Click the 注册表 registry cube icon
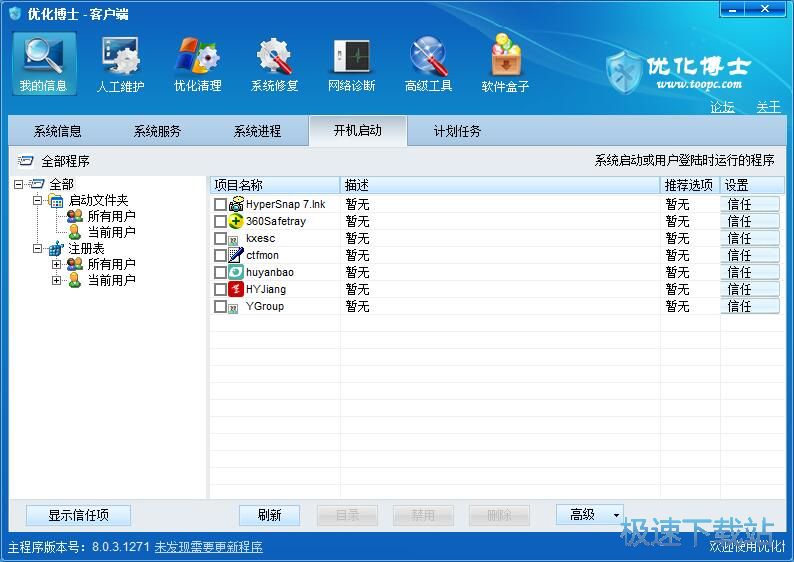794x562 pixels. pos(56,249)
